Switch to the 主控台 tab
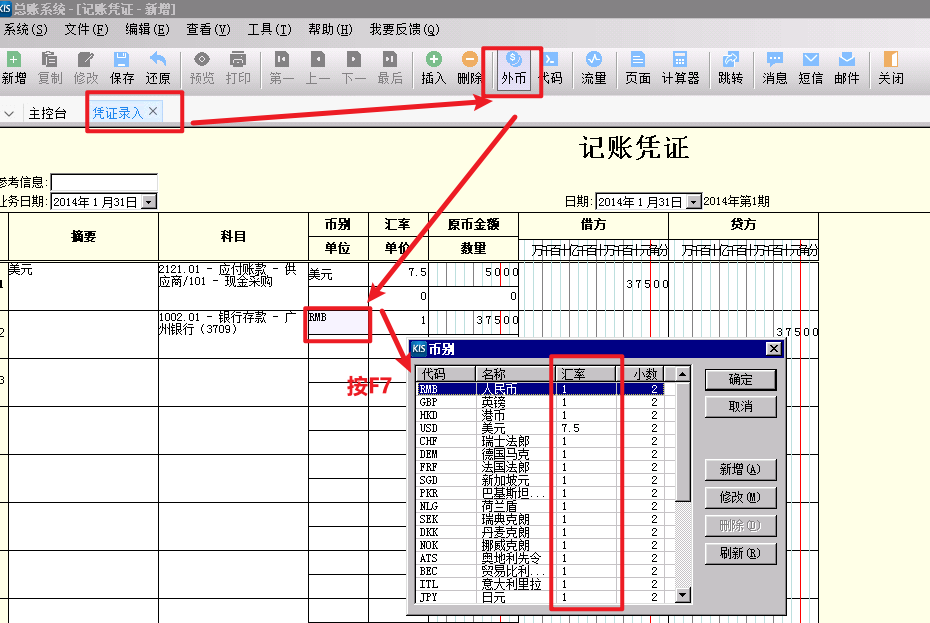 (x=47, y=113)
